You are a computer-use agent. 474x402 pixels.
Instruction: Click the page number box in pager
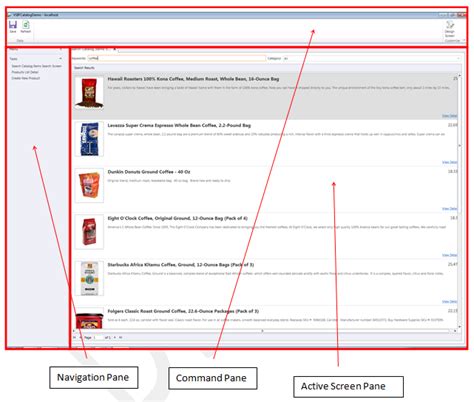click(98, 337)
